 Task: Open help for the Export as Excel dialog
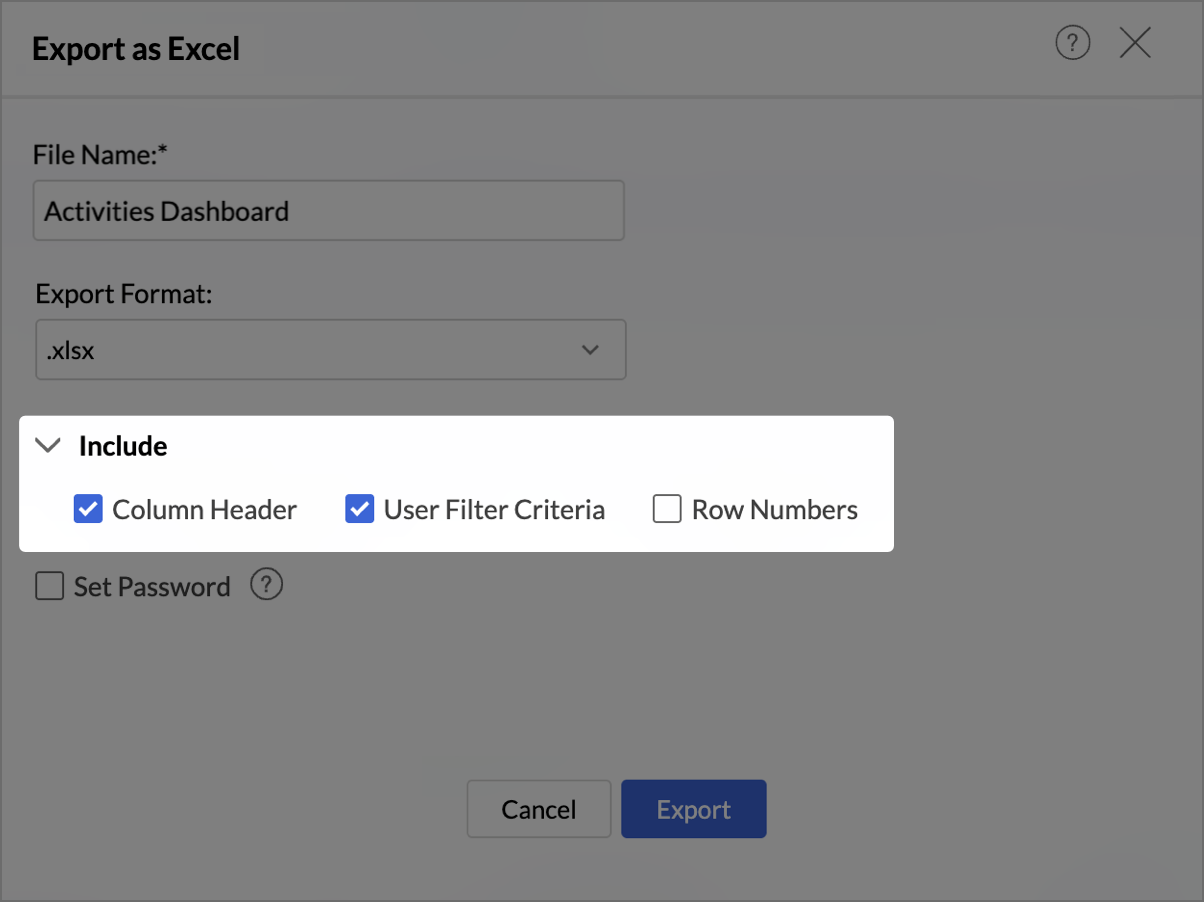click(1073, 44)
